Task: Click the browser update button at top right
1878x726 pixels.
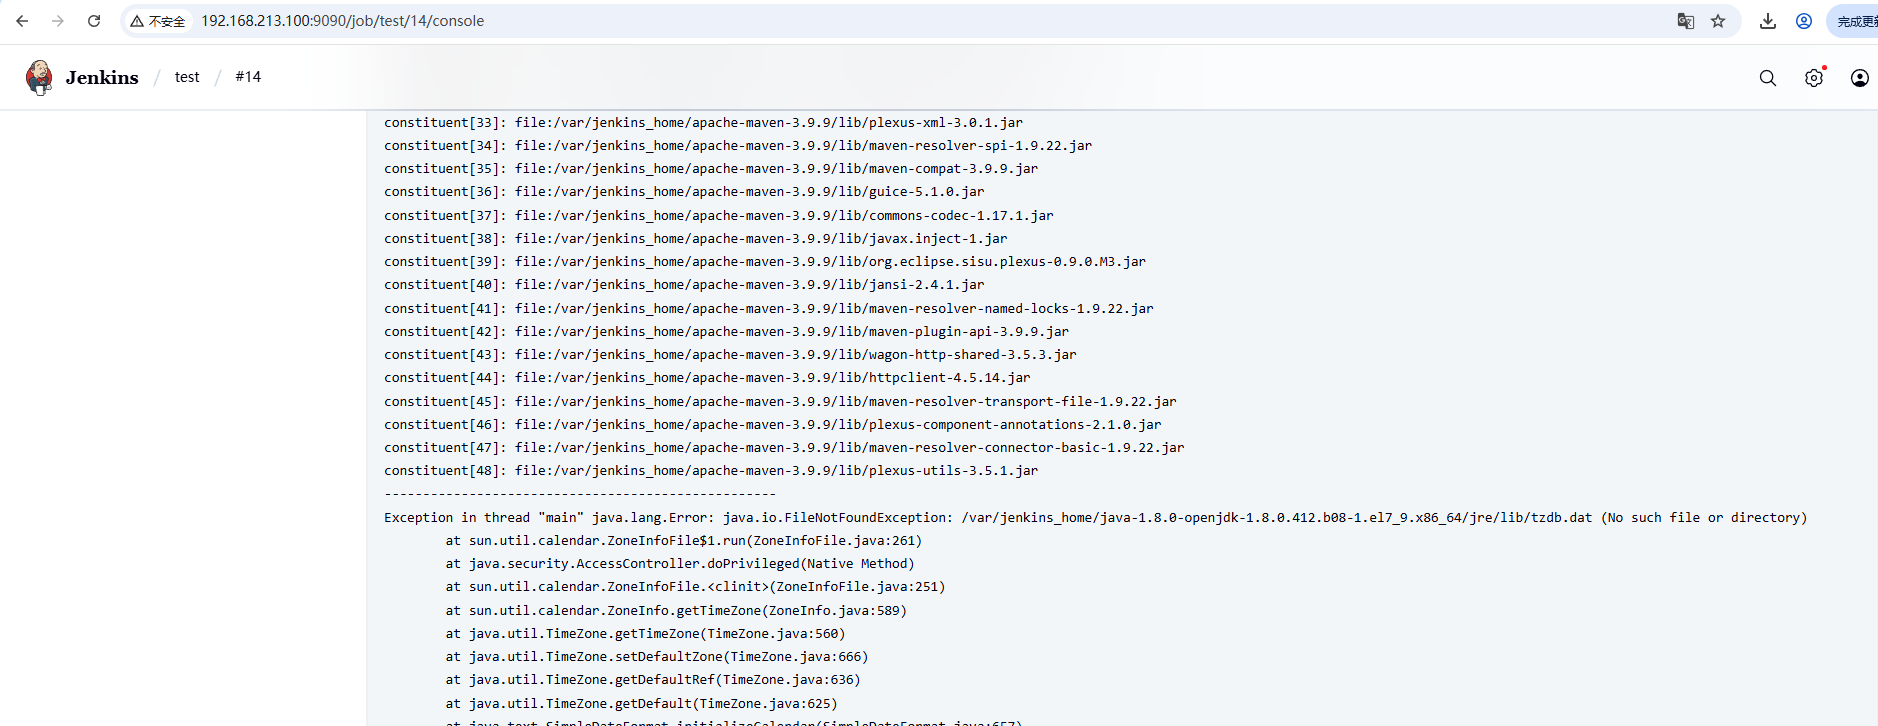Action: (x=1855, y=21)
